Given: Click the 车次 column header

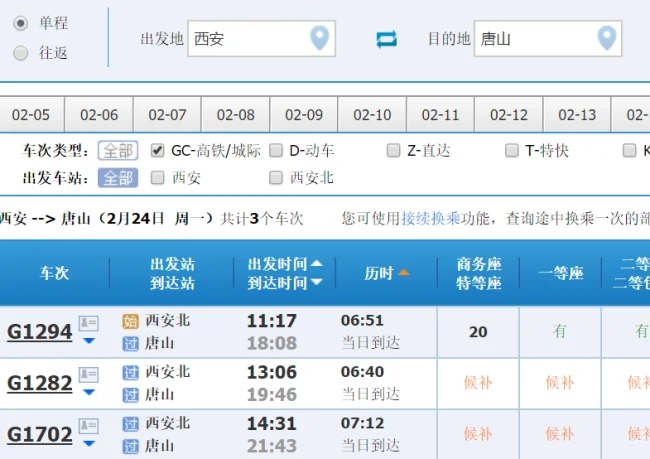Looking at the screenshot, I should pyautogui.click(x=54, y=273).
